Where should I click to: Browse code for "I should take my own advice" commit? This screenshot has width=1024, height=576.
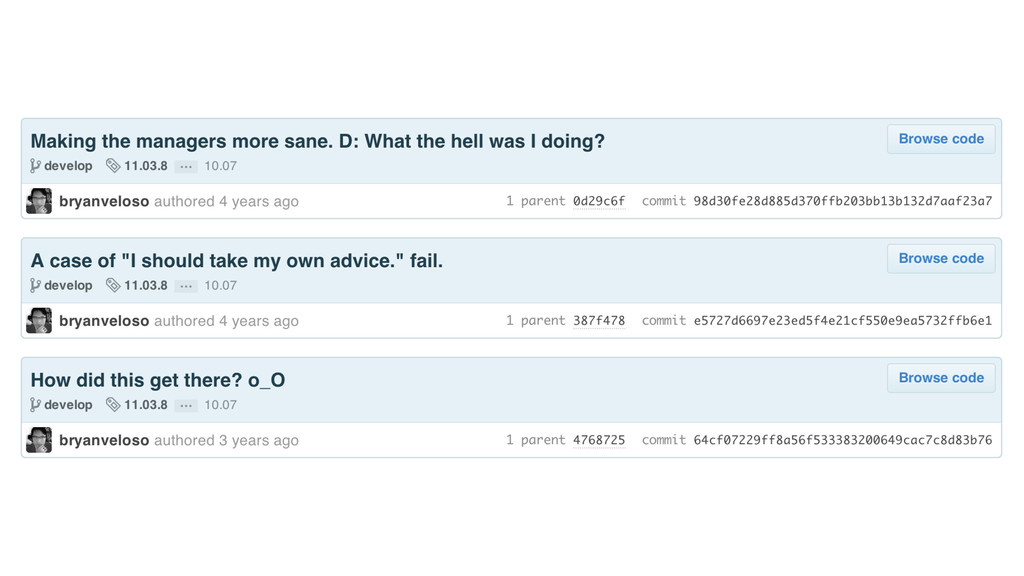point(941,258)
